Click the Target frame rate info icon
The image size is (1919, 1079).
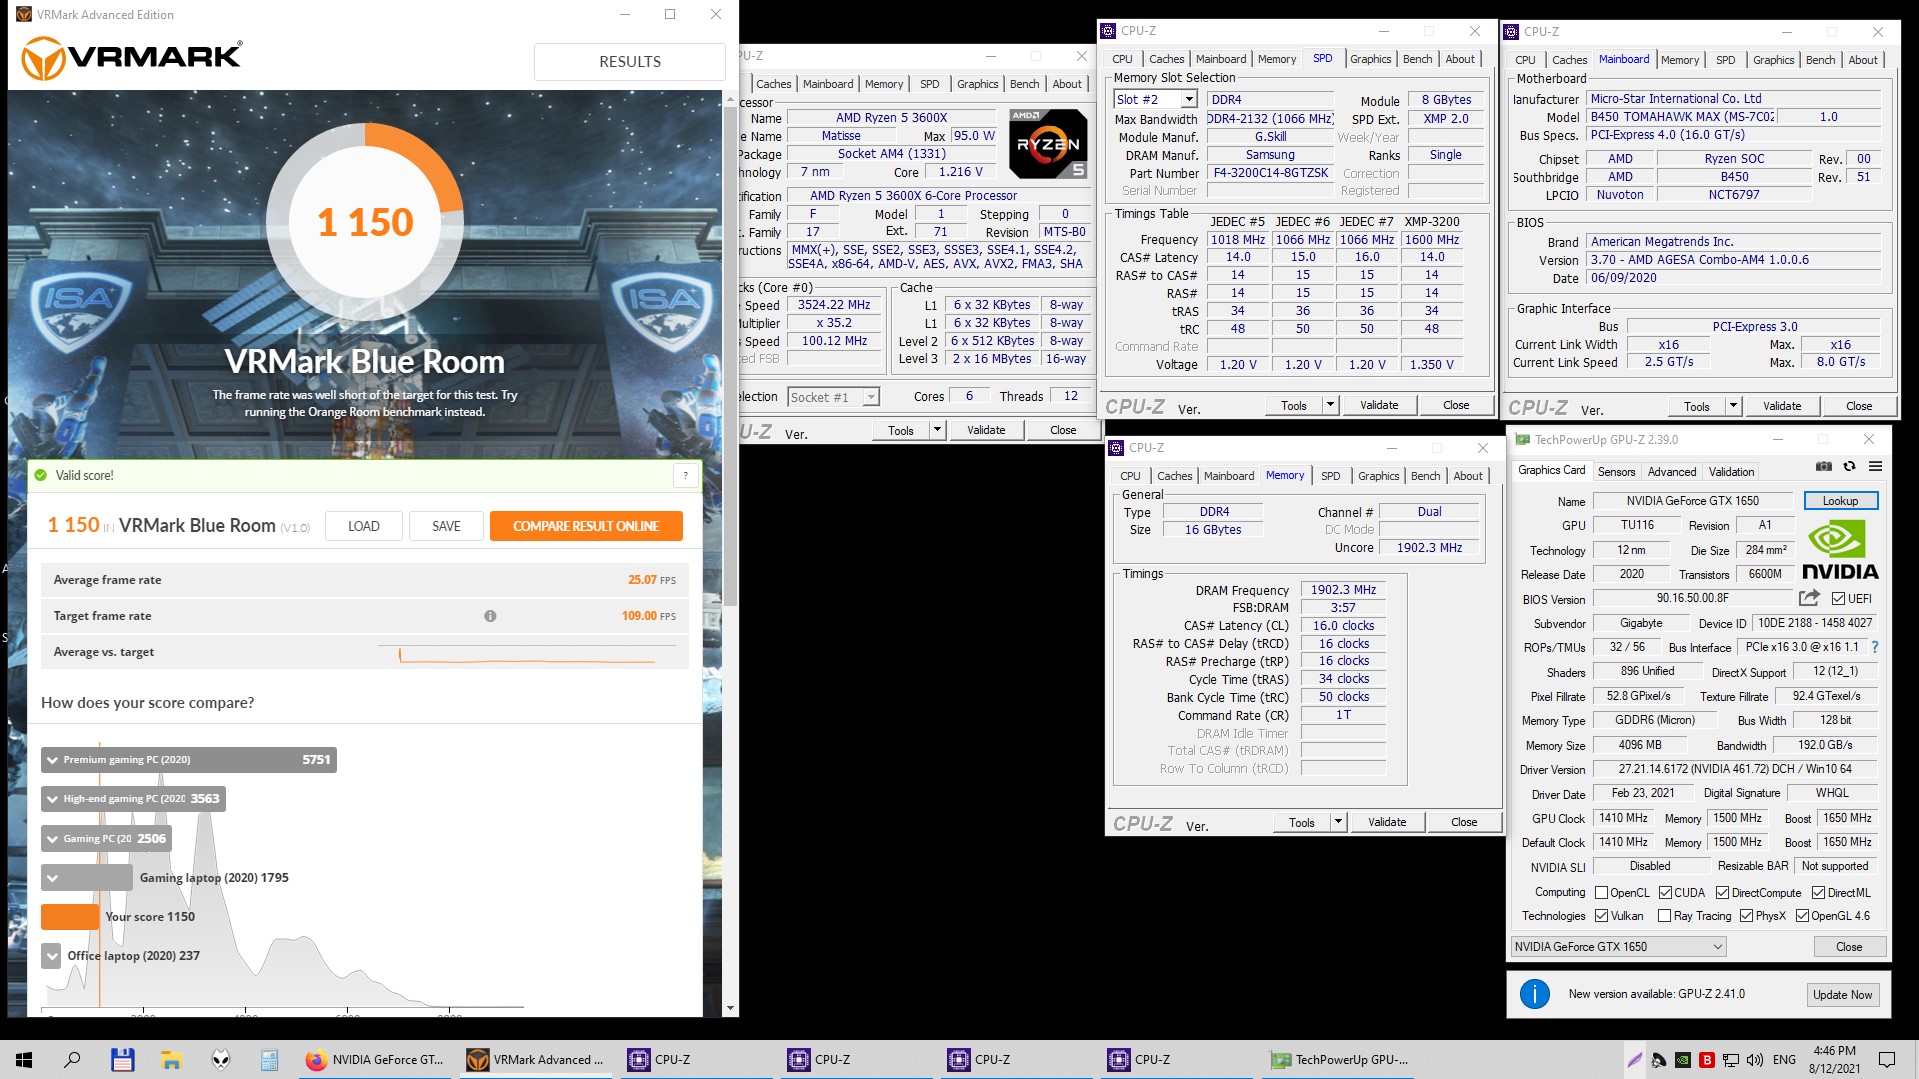pyautogui.click(x=490, y=616)
